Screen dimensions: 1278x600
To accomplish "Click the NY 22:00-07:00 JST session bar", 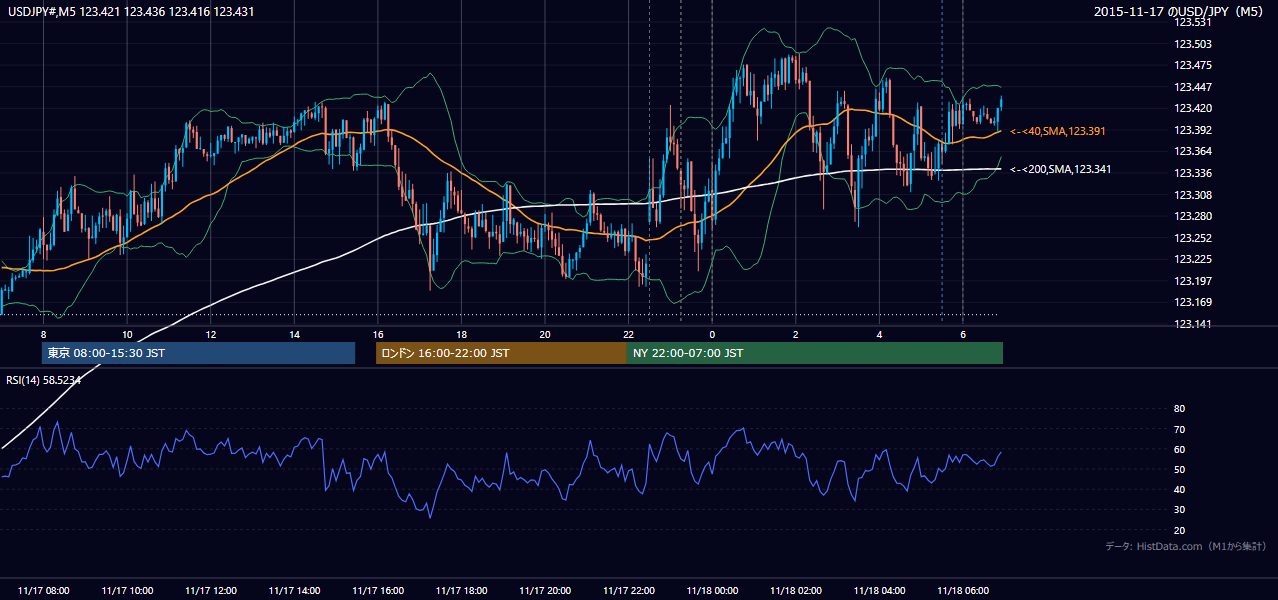I will [815, 353].
